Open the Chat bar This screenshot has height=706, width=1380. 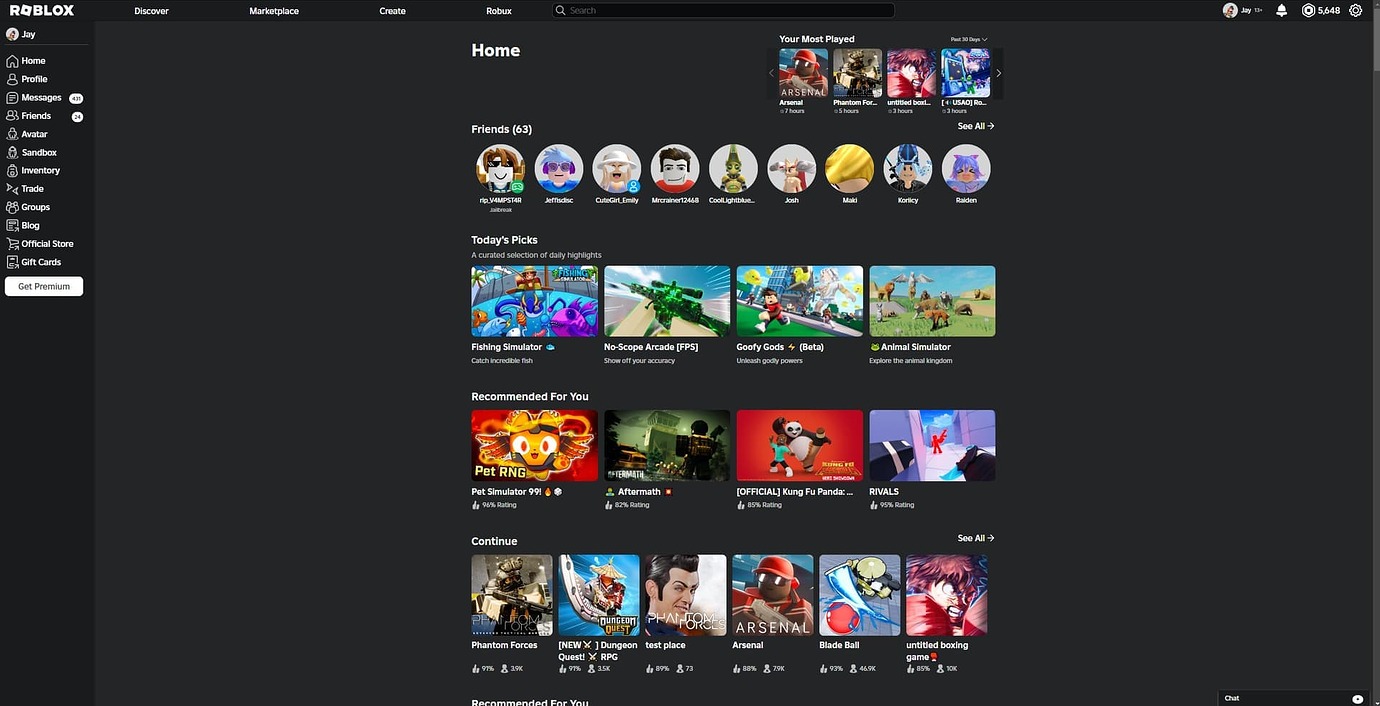1294,698
